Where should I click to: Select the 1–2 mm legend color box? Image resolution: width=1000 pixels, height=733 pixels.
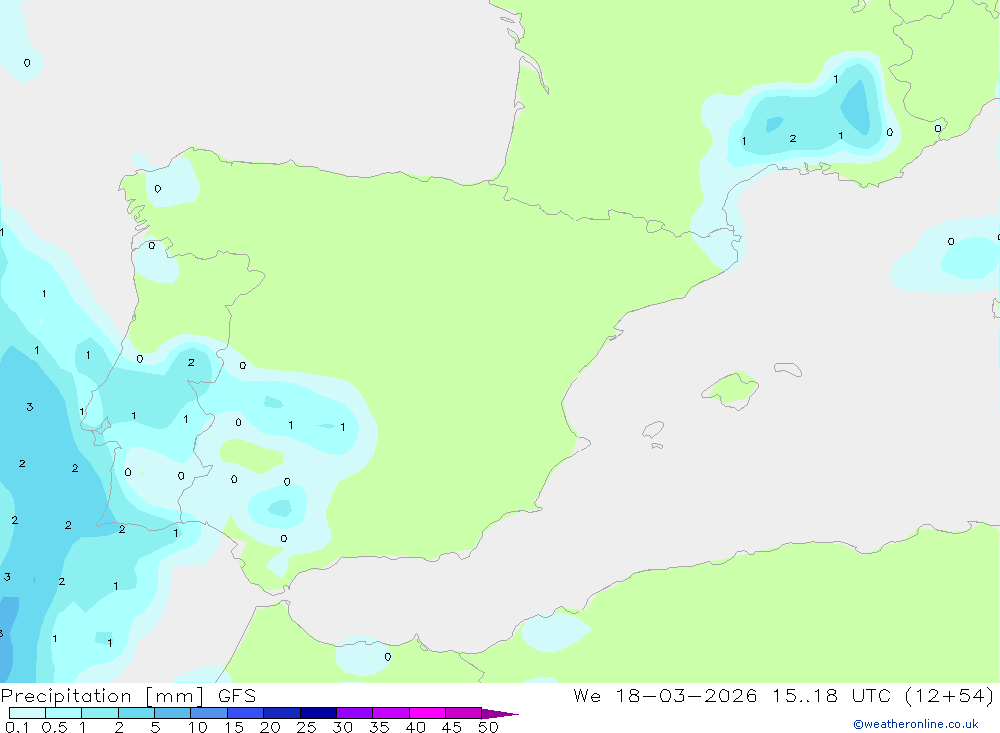(100, 713)
